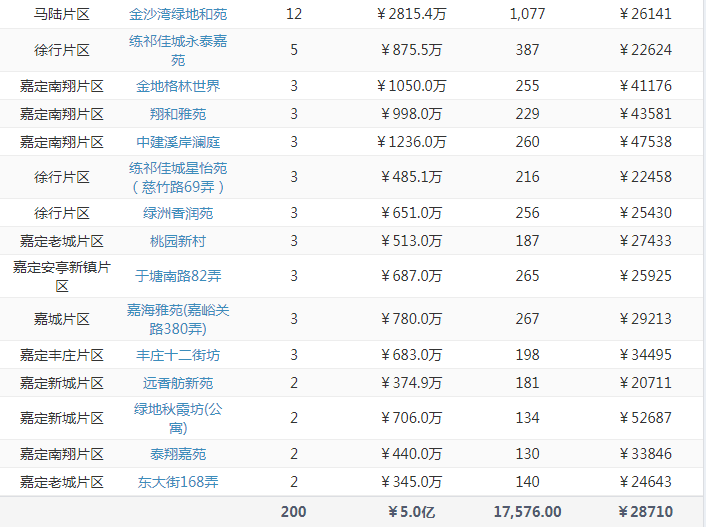Select the count 12 for 金沙湾绿地和苑
Screen dimensions: 706x527
[294, 14]
